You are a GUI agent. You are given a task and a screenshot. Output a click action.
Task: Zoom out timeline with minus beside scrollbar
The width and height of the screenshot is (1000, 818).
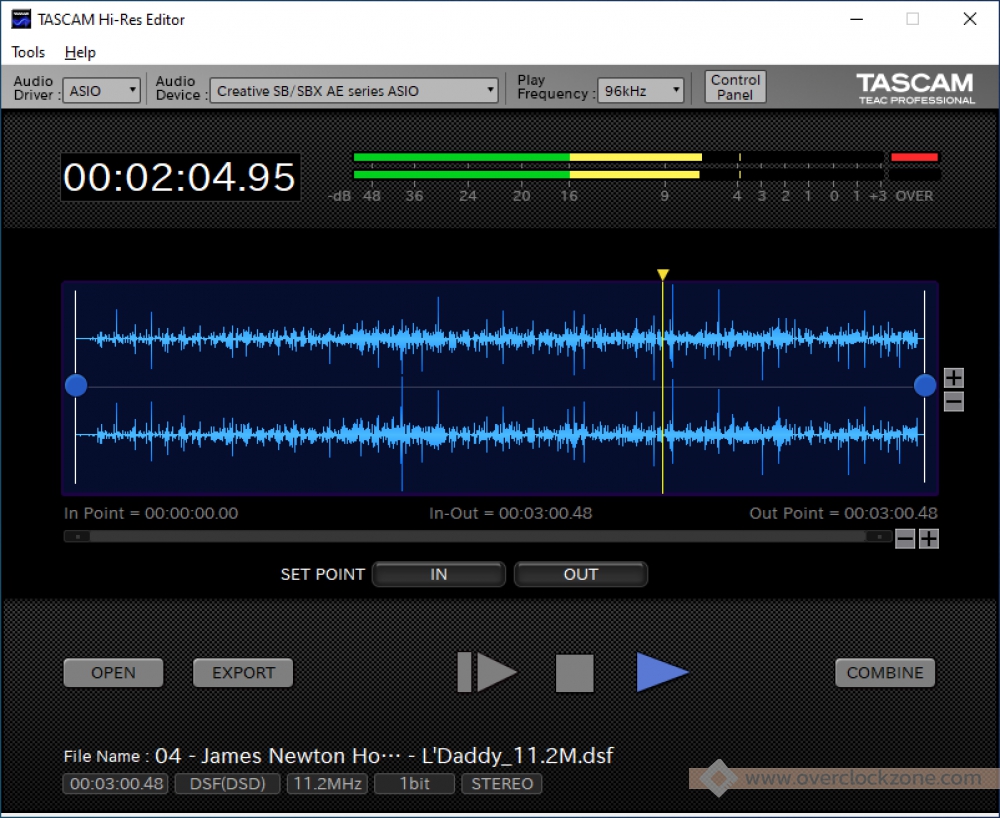click(904, 539)
